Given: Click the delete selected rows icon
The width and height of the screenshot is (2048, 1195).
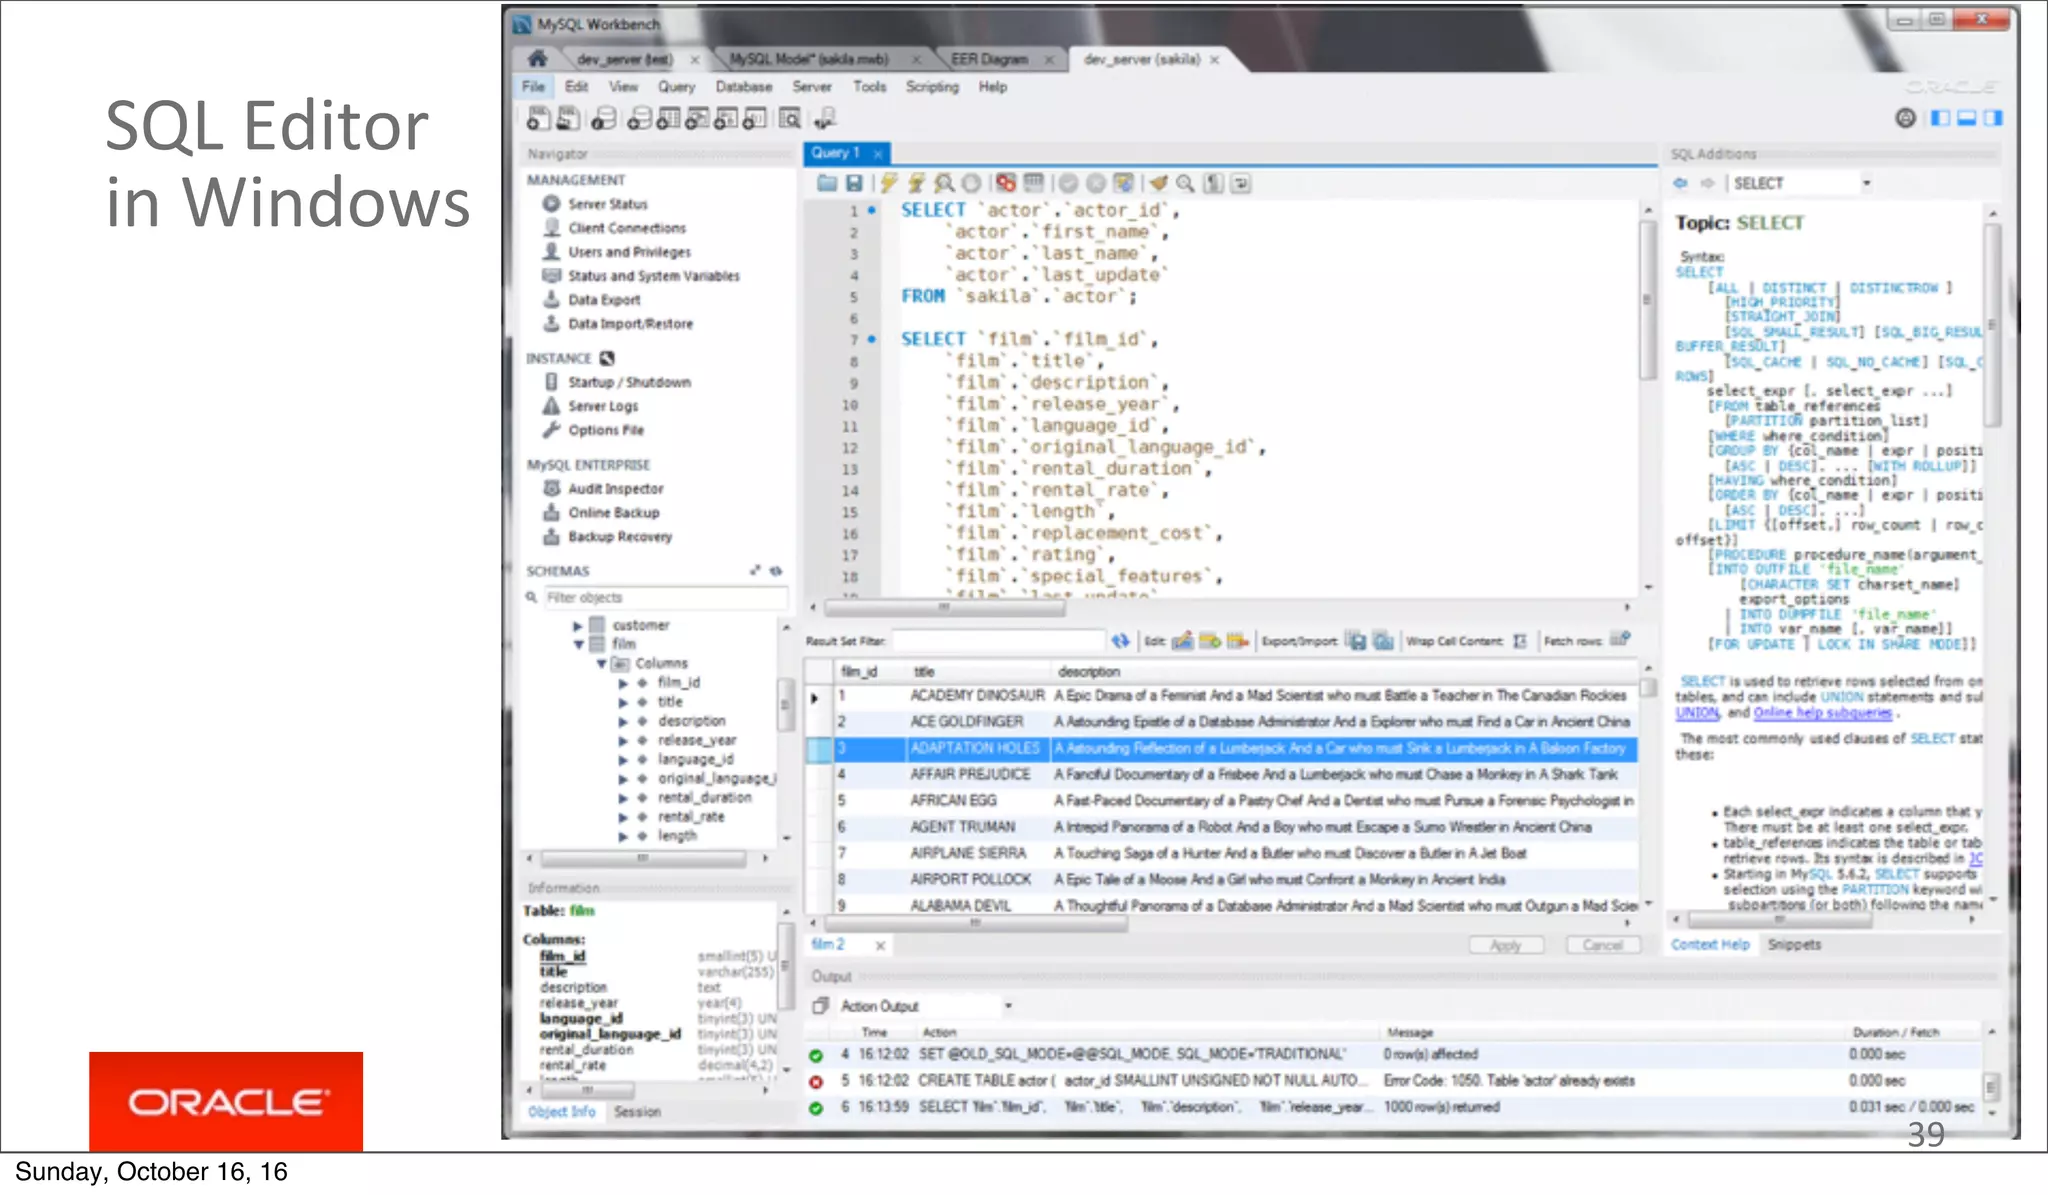Looking at the screenshot, I should (1238, 641).
